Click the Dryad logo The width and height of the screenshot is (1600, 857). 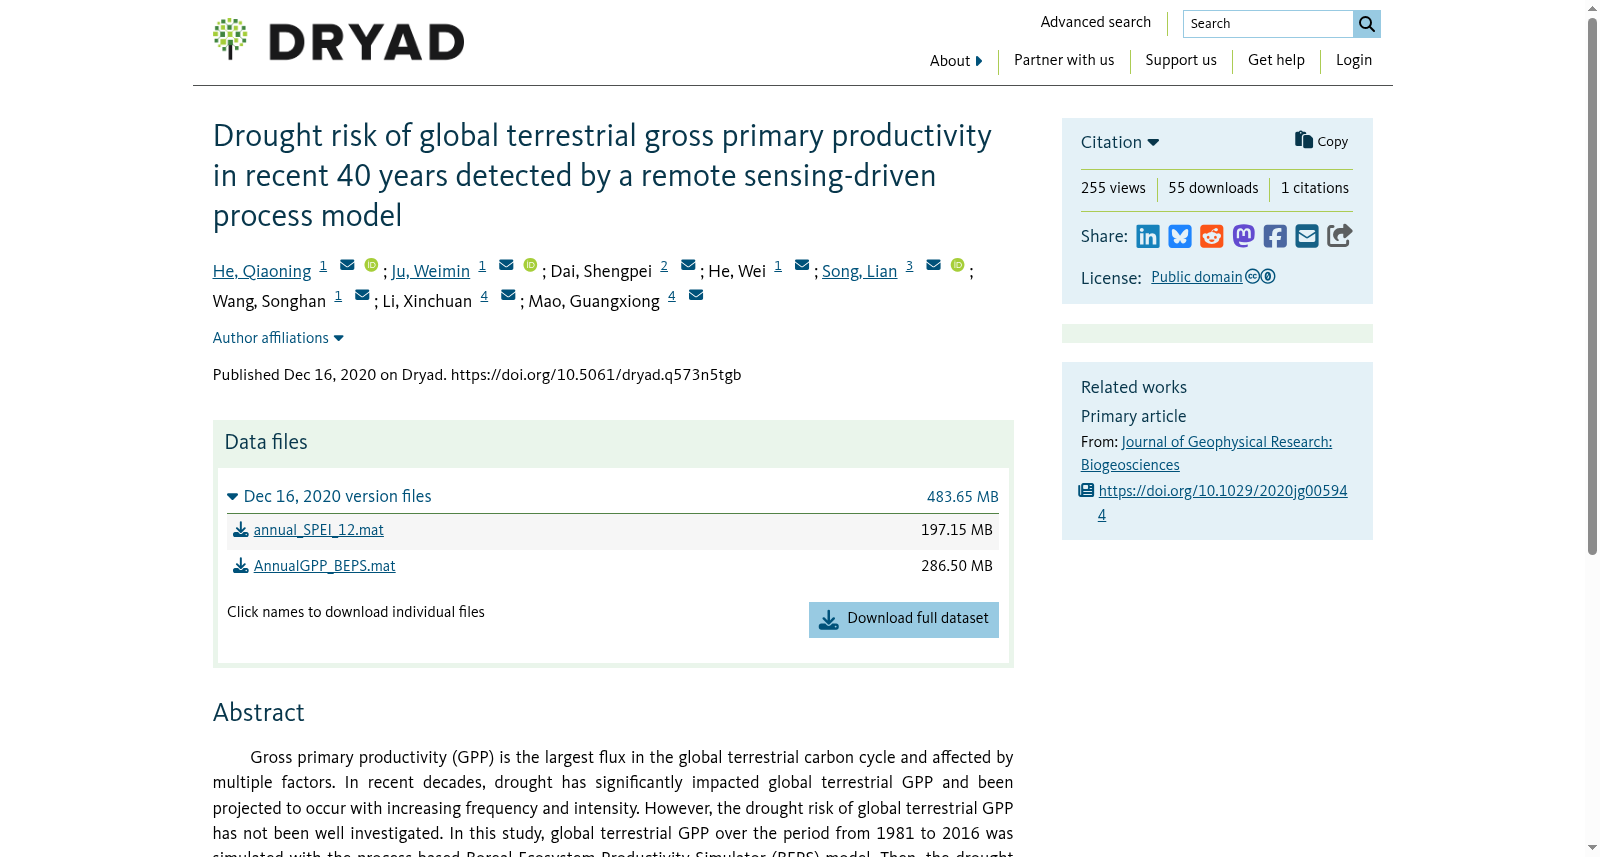click(x=338, y=40)
